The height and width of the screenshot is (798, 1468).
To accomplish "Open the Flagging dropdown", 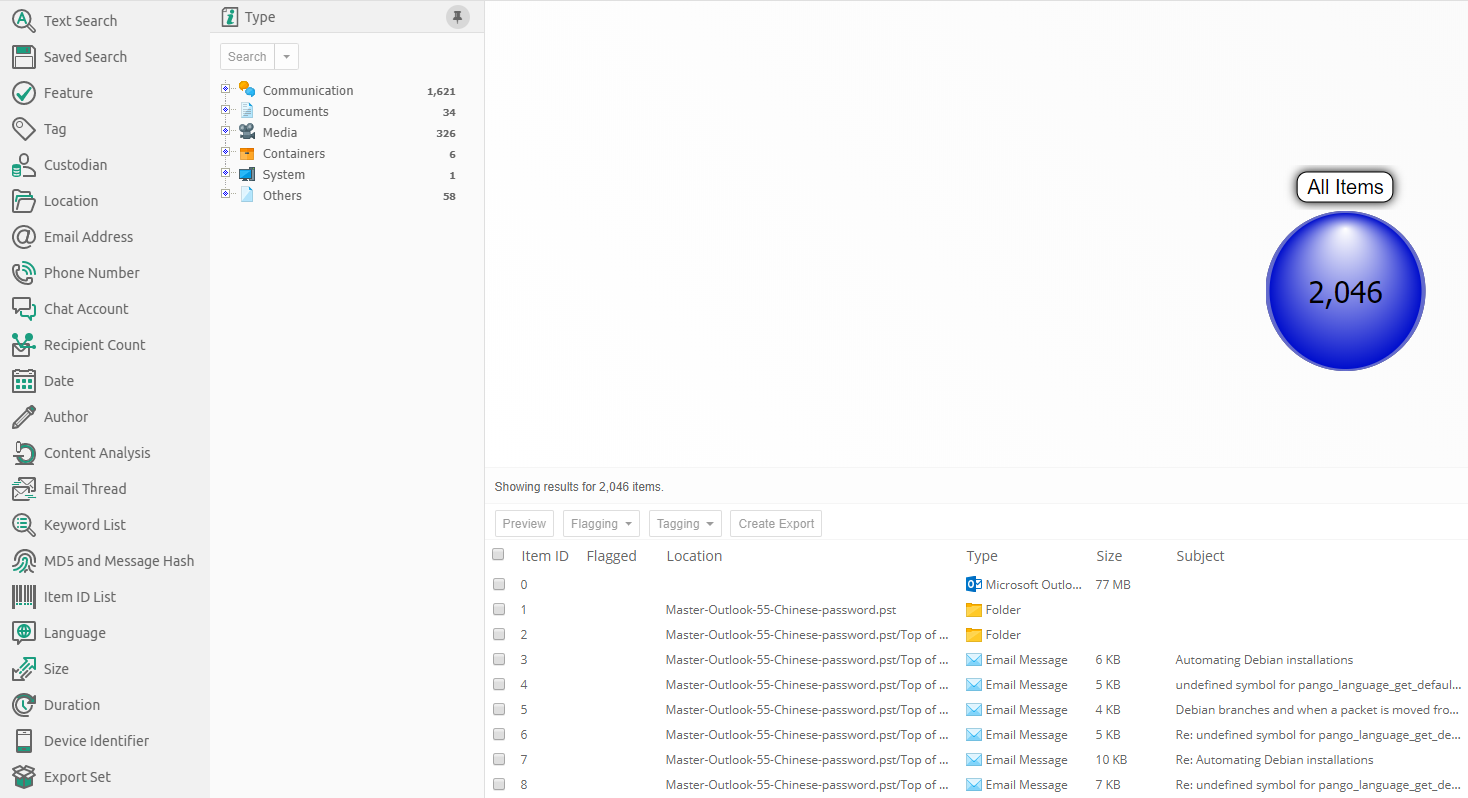I will pos(601,524).
